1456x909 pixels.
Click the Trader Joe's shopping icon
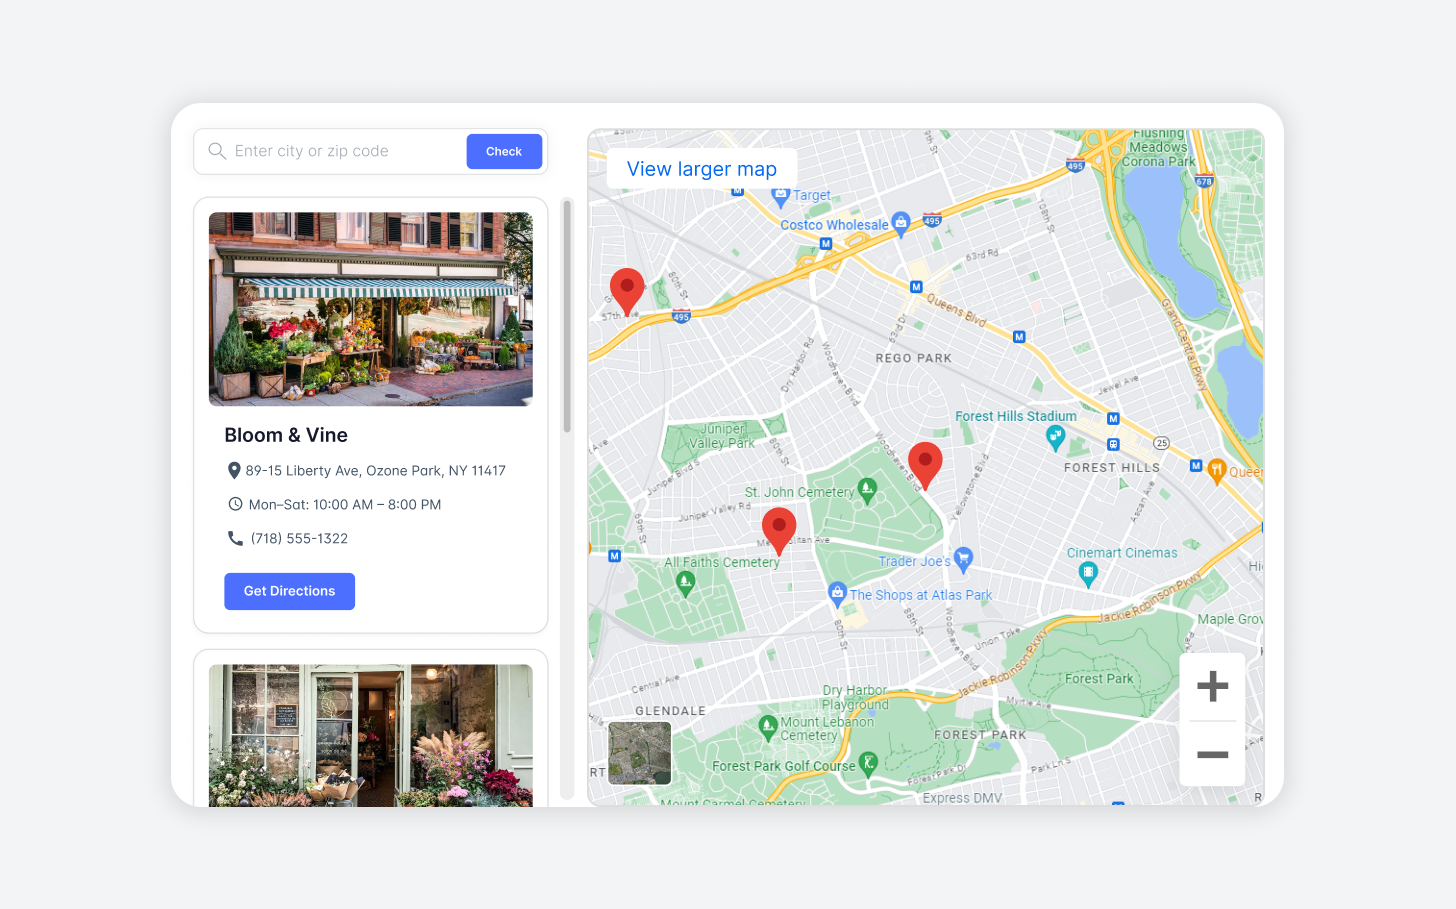tap(963, 560)
